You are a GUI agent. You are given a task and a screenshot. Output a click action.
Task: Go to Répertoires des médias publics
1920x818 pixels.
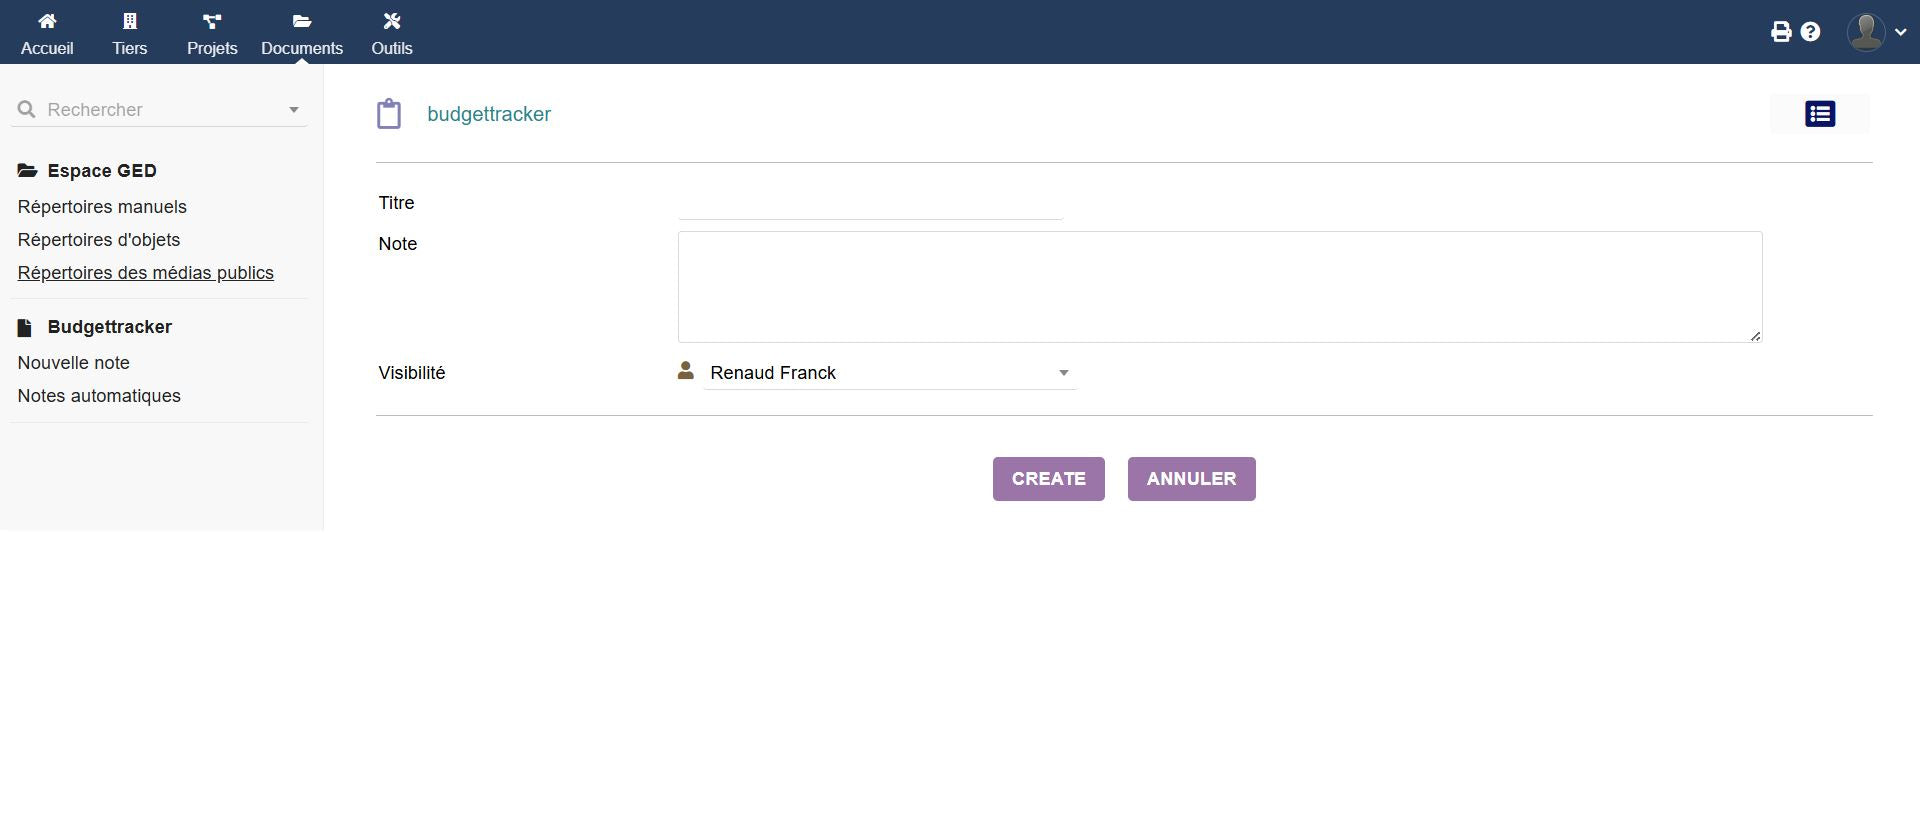pos(145,273)
